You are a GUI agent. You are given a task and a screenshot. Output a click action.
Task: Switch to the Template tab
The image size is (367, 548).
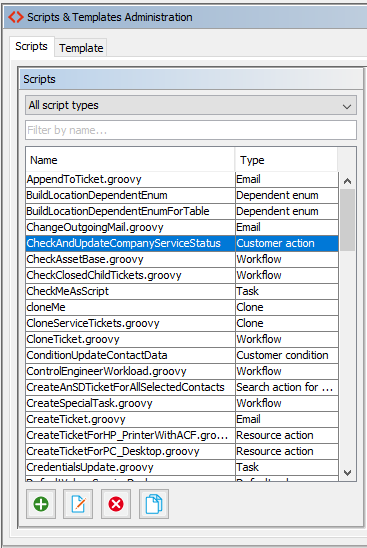(81, 48)
